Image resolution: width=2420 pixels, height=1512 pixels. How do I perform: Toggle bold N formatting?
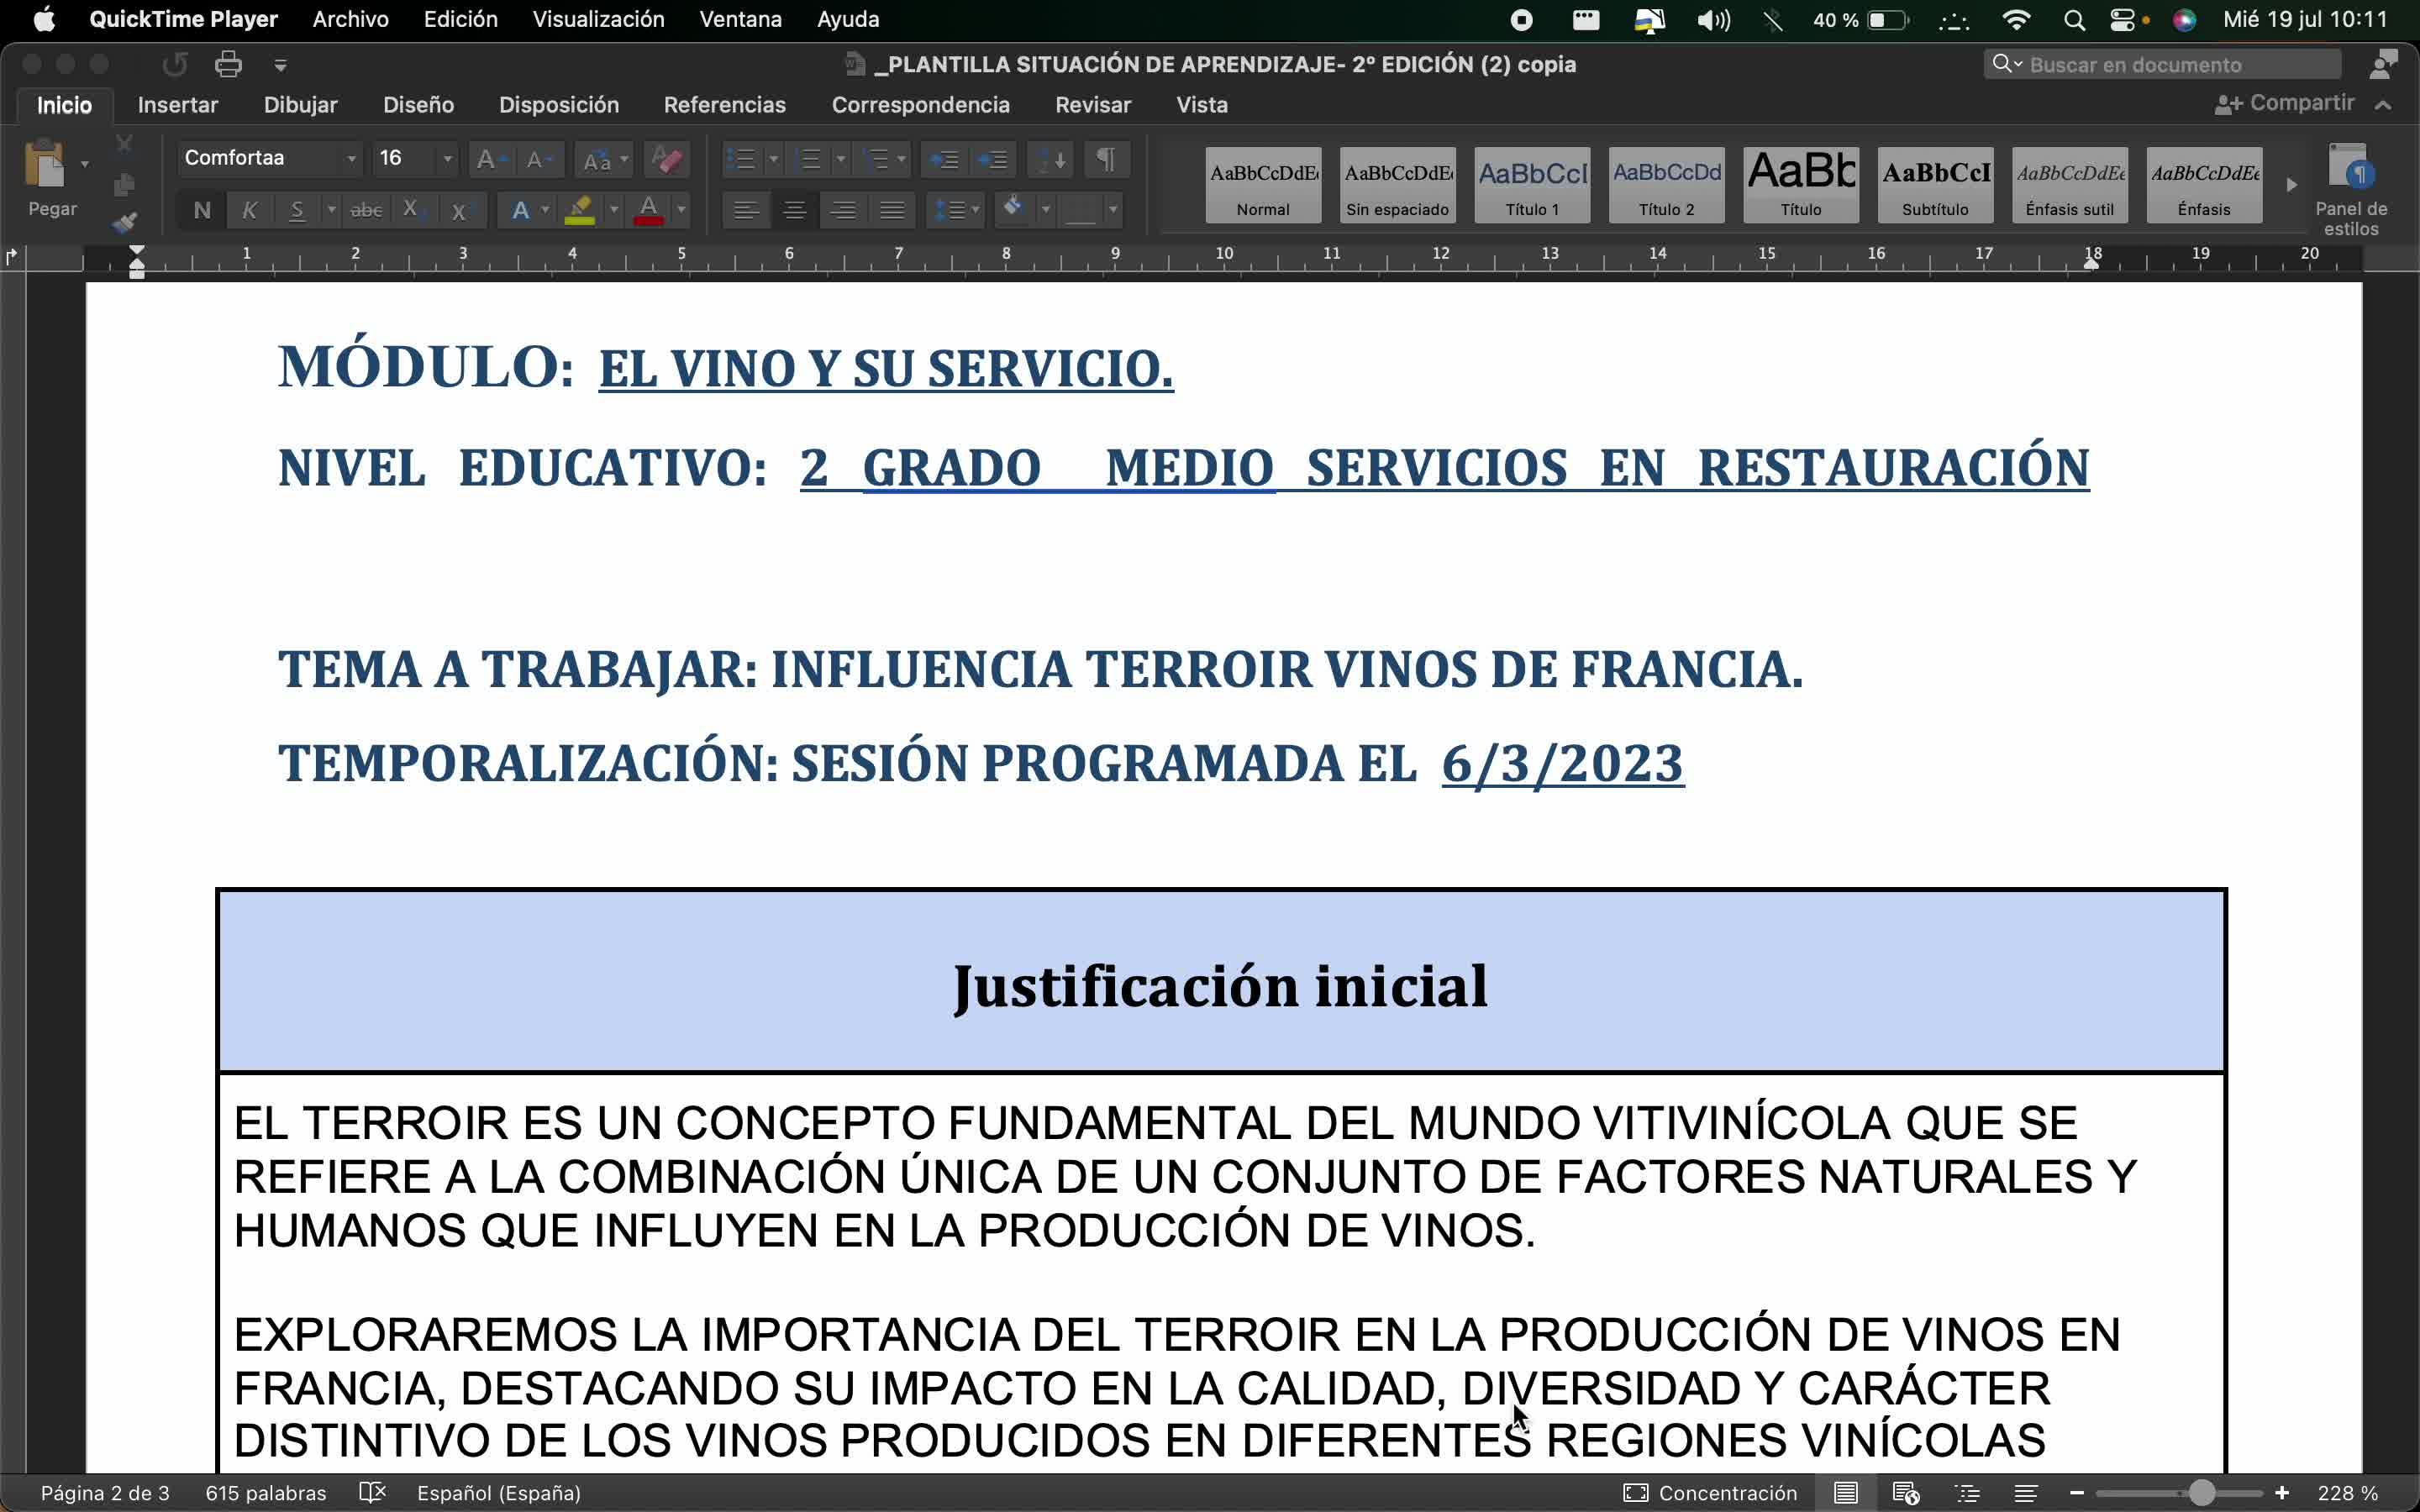(202, 210)
